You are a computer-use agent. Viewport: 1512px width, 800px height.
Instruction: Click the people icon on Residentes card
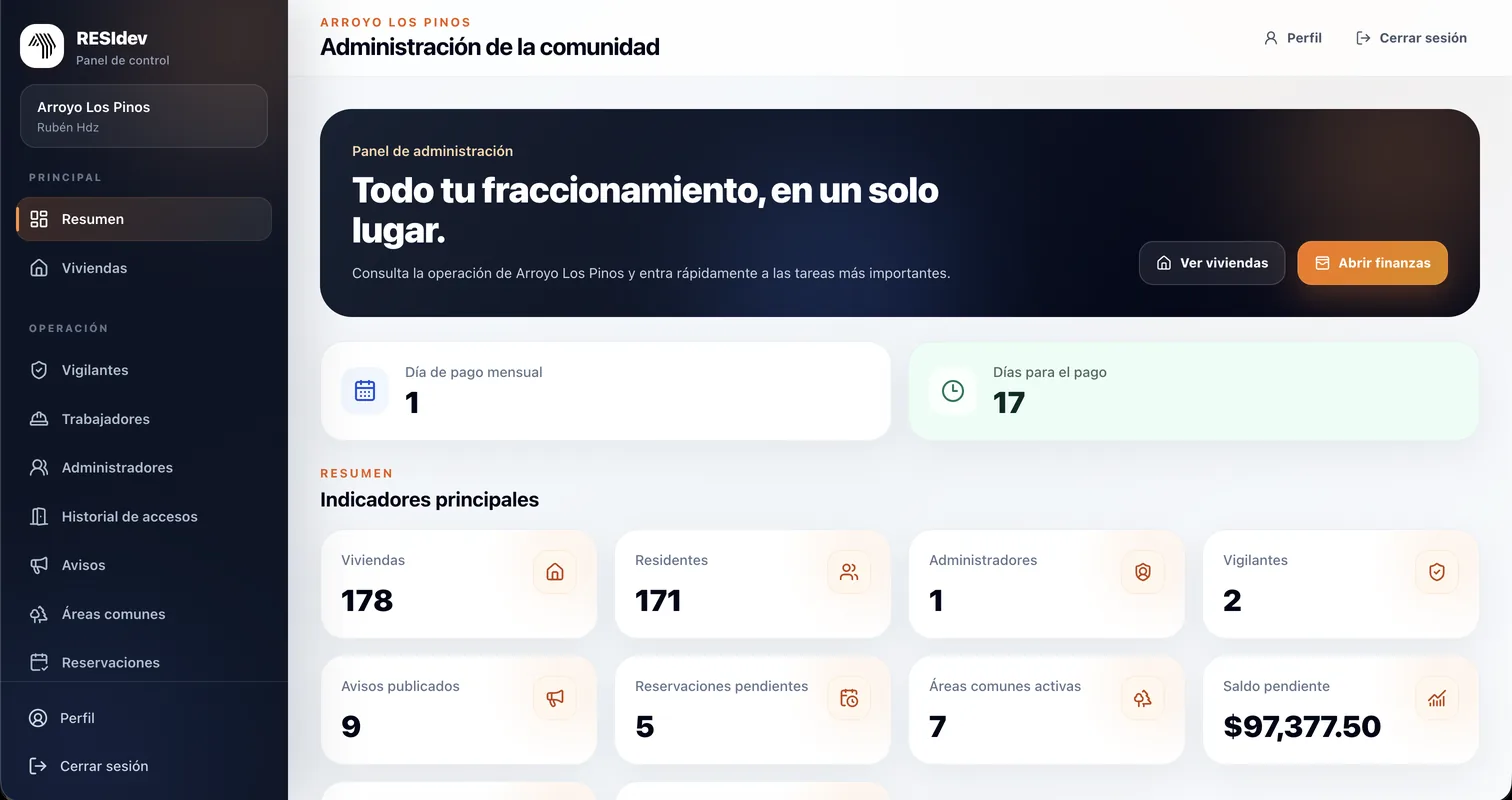pyautogui.click(x=849, y=572)
